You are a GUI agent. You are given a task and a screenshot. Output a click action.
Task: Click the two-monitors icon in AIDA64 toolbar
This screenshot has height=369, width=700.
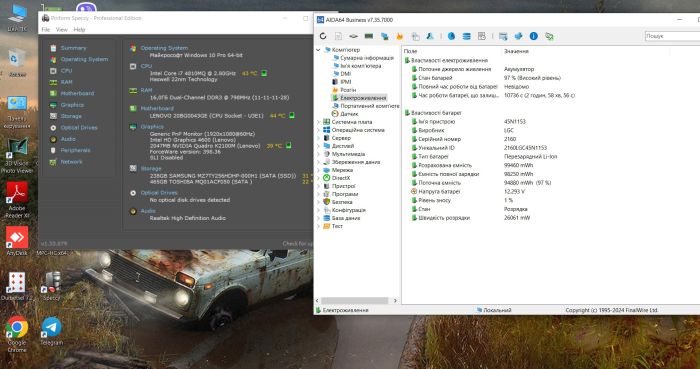[384, 36]
